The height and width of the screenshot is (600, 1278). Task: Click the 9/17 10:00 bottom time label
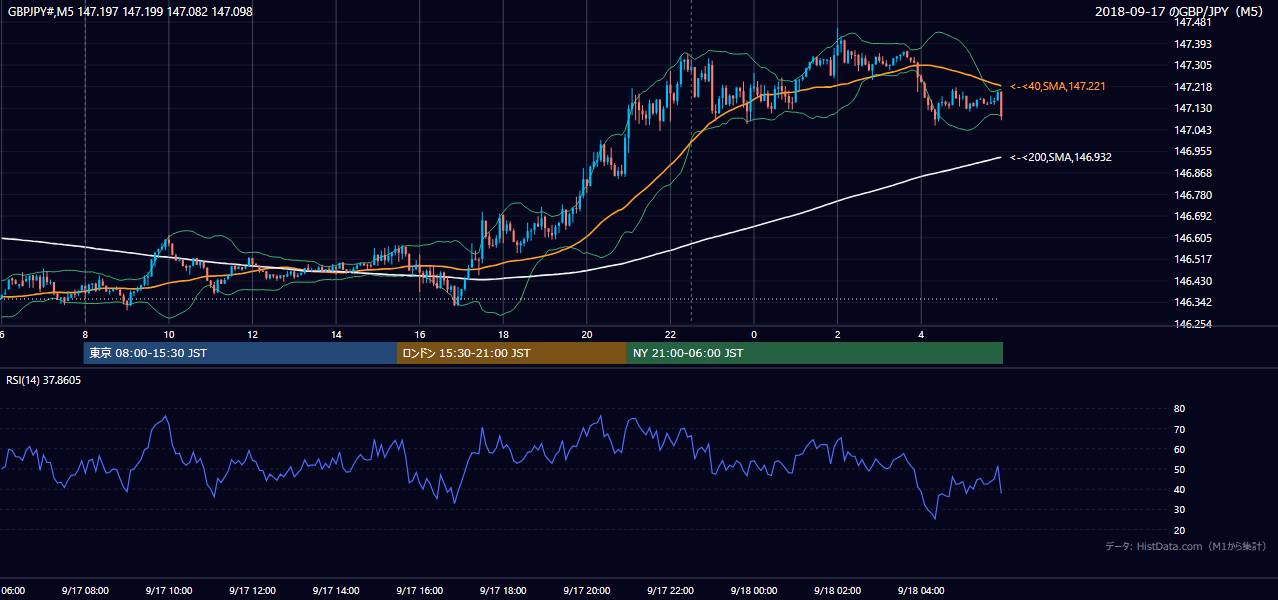click(x=168, y=591)
